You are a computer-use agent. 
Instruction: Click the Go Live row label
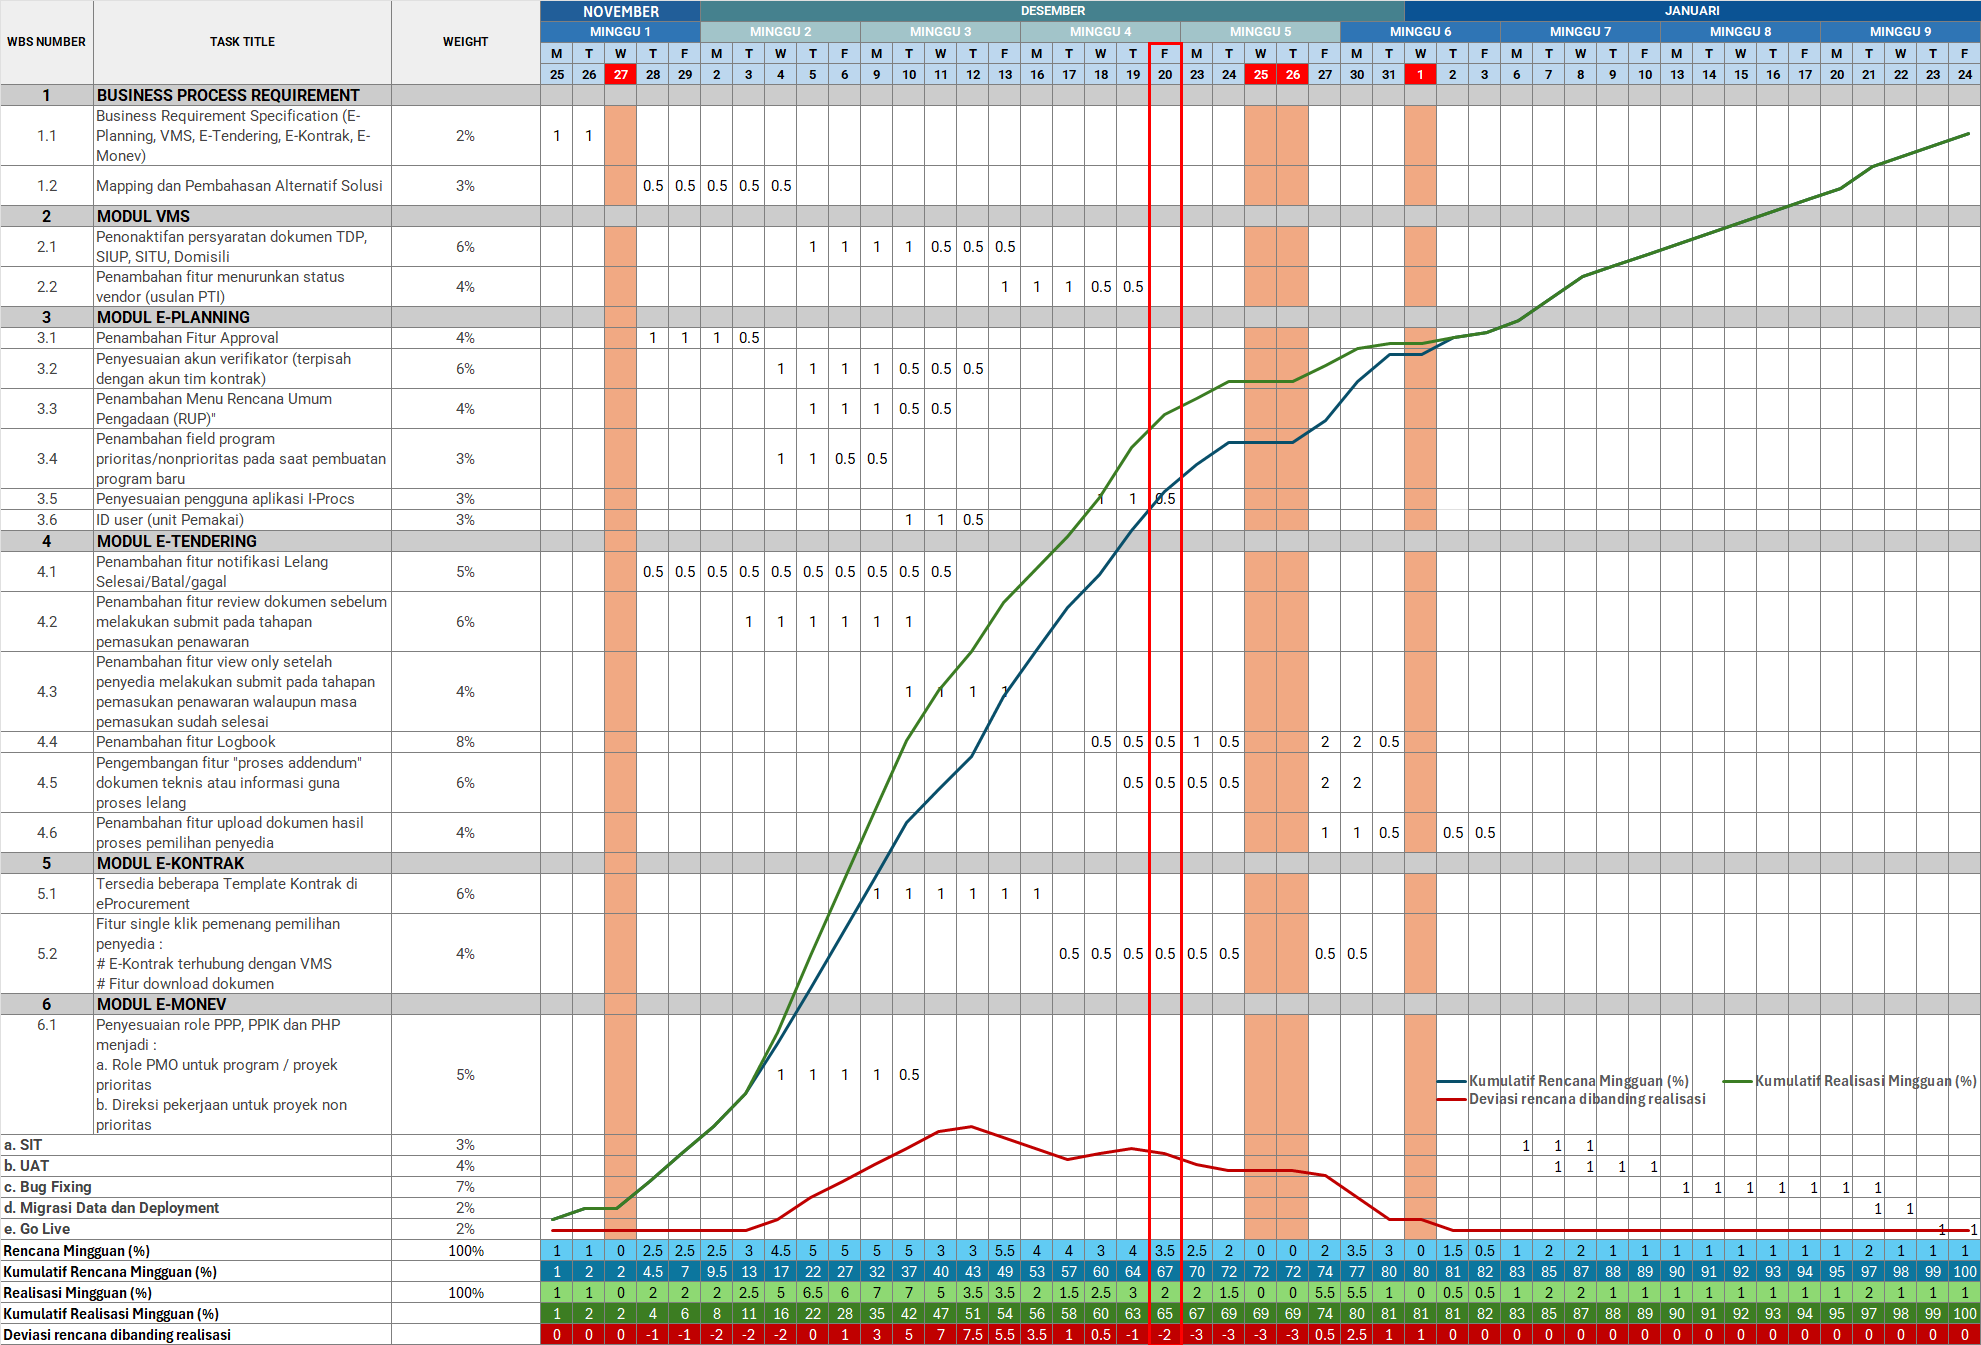click(37, 1229)
